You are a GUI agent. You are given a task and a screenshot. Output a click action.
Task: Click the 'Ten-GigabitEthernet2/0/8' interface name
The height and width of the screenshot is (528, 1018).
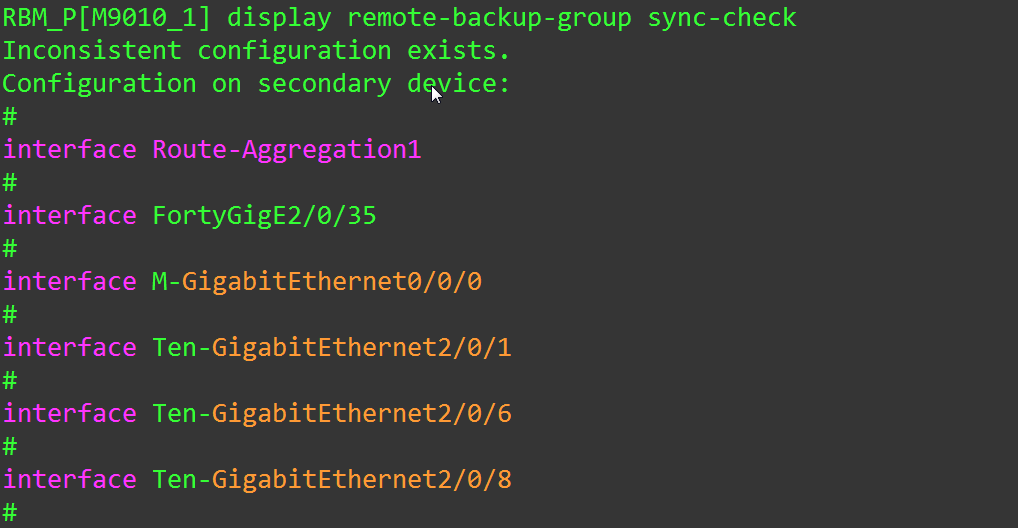coord(332,479)
